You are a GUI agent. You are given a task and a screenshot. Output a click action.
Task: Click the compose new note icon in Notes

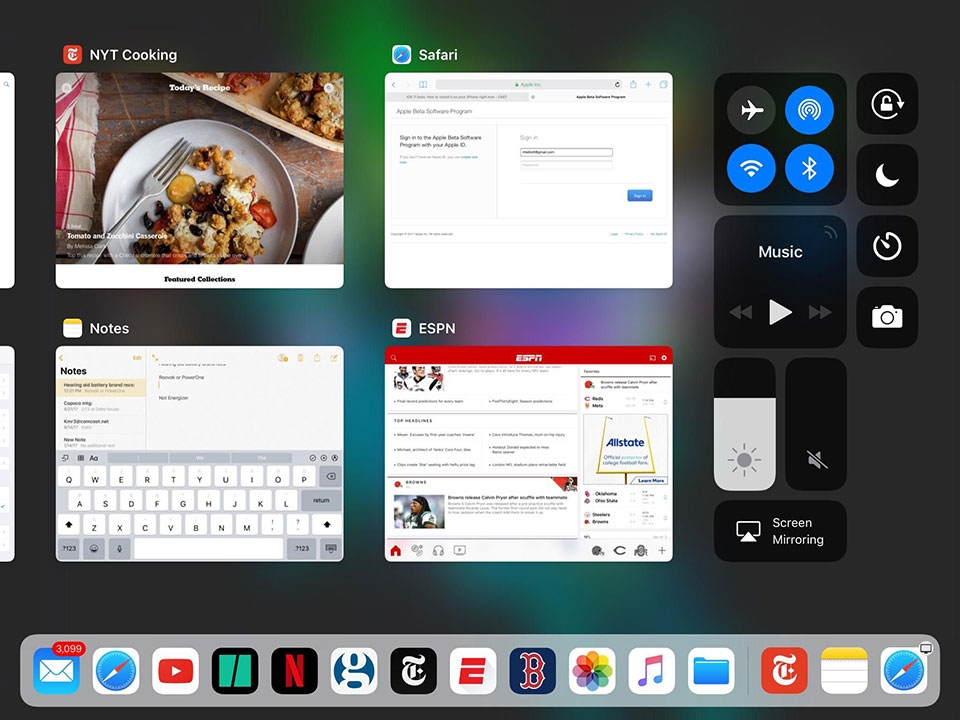pyautogui.click(x=334, y=358)
